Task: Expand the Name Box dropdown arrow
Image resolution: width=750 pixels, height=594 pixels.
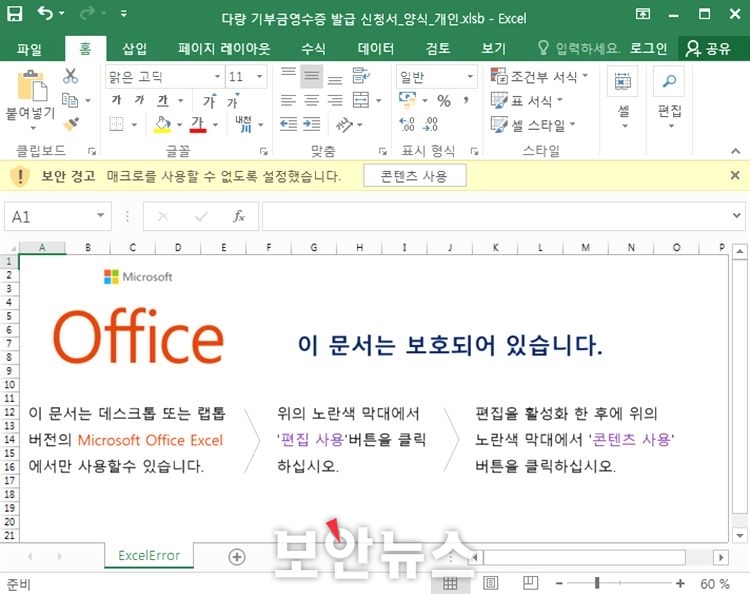Action: (x=100, y=216)
